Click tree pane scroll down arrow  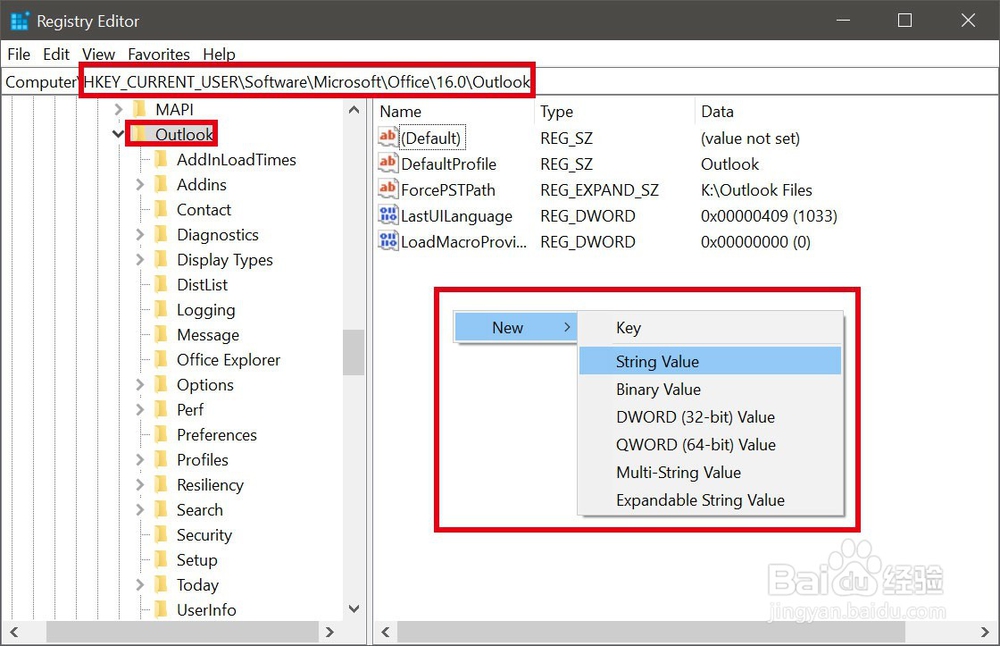coord(354,609)
